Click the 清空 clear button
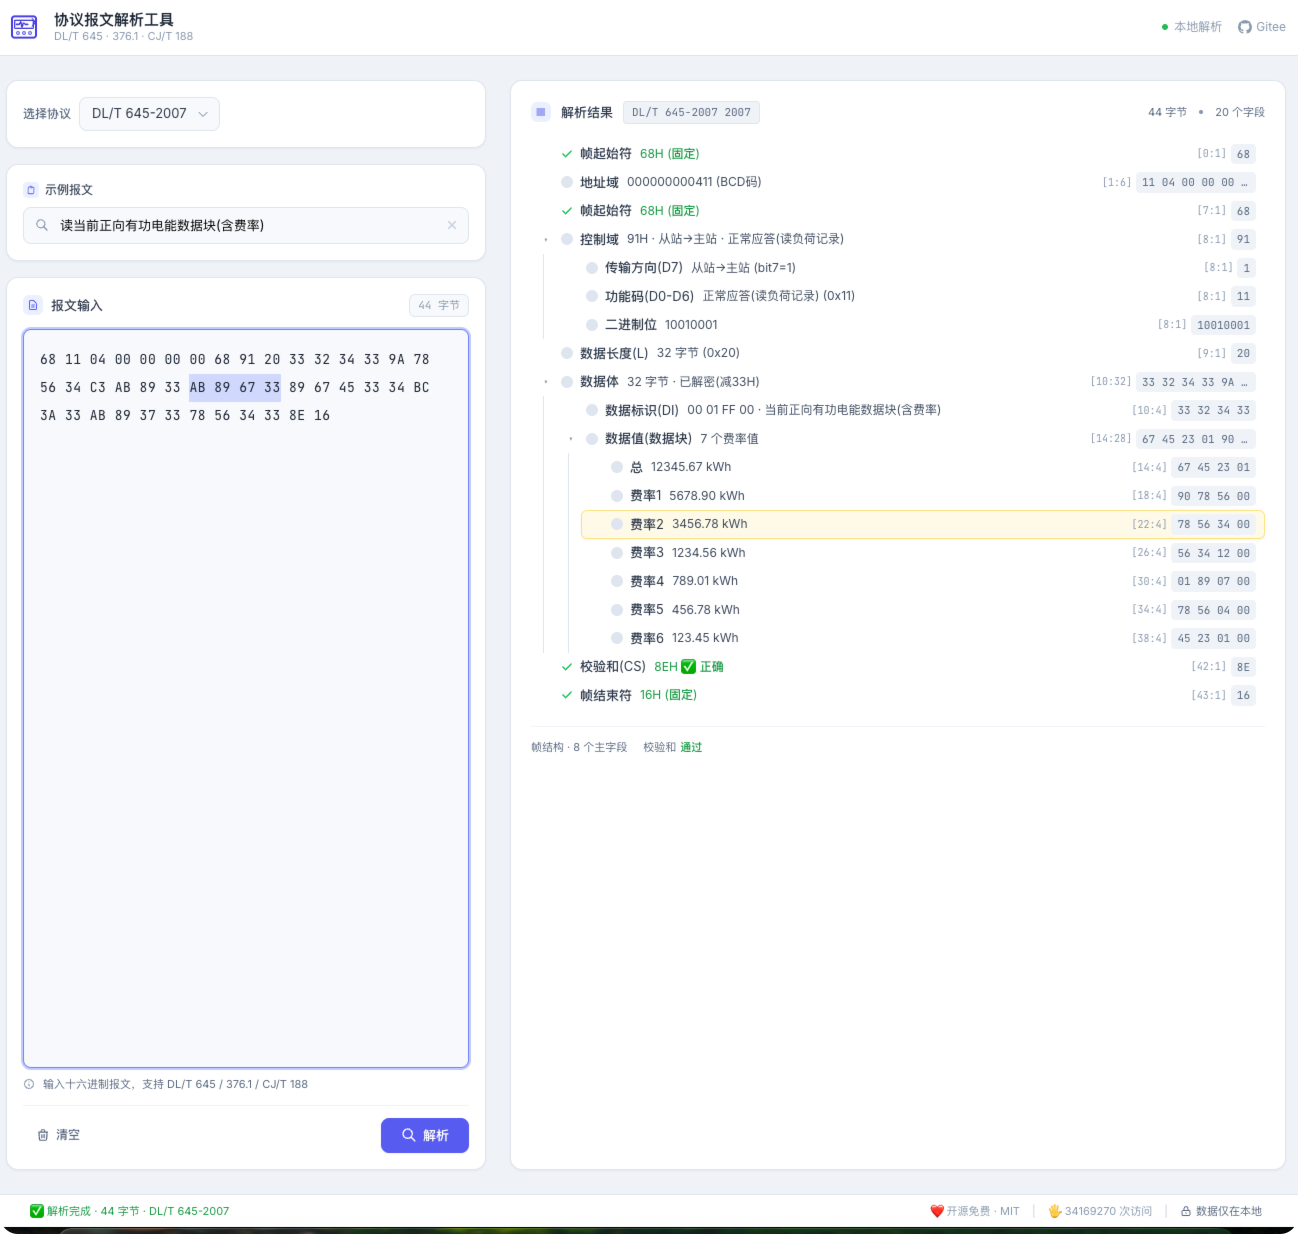Image resolution: width=1298 pixels, height=1234 pixels. (x=58, y=1135)
